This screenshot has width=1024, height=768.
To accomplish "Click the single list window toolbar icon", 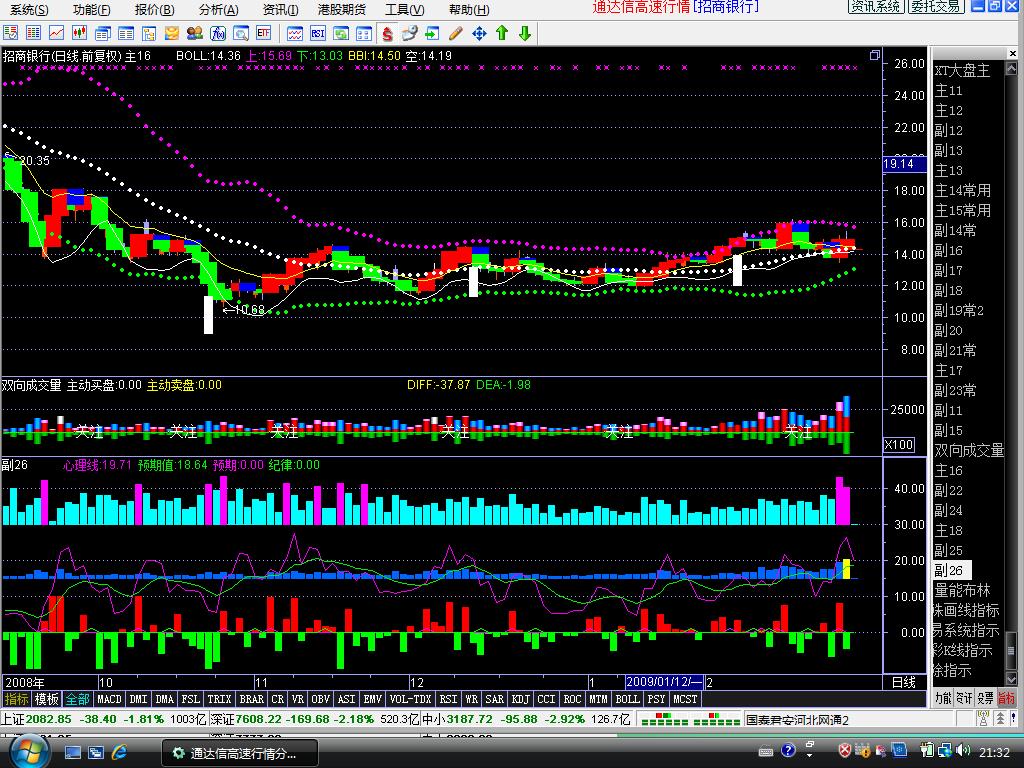I will pyautogui.click(x=125, y=33).
